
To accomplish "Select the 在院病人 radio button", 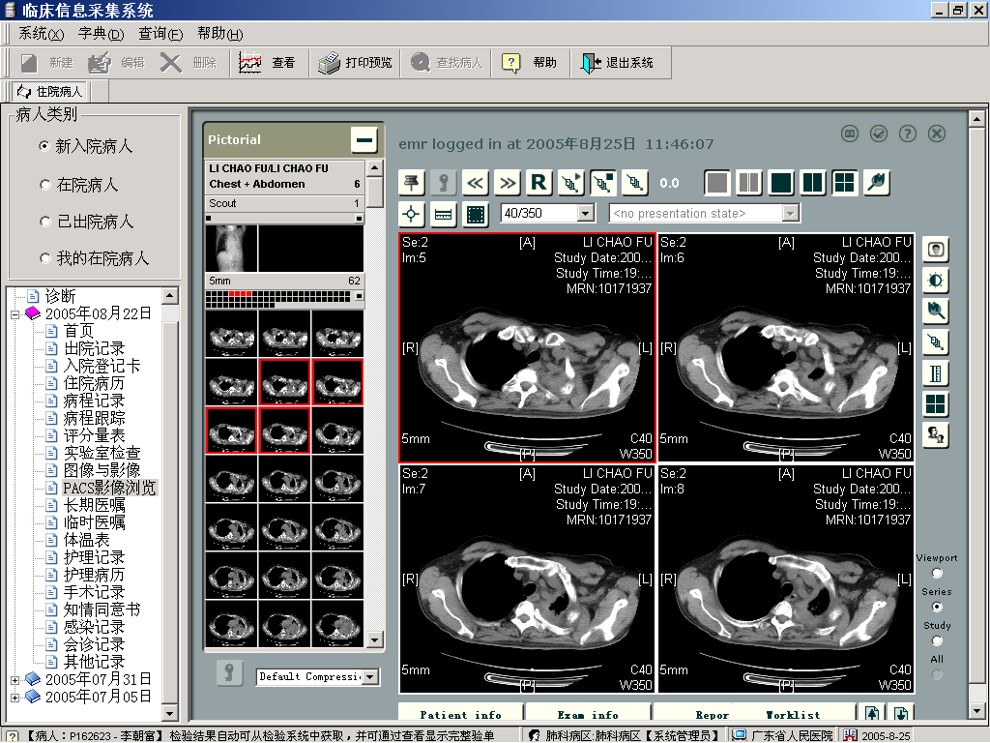I will pyautogui.click(x=44, y=185).
